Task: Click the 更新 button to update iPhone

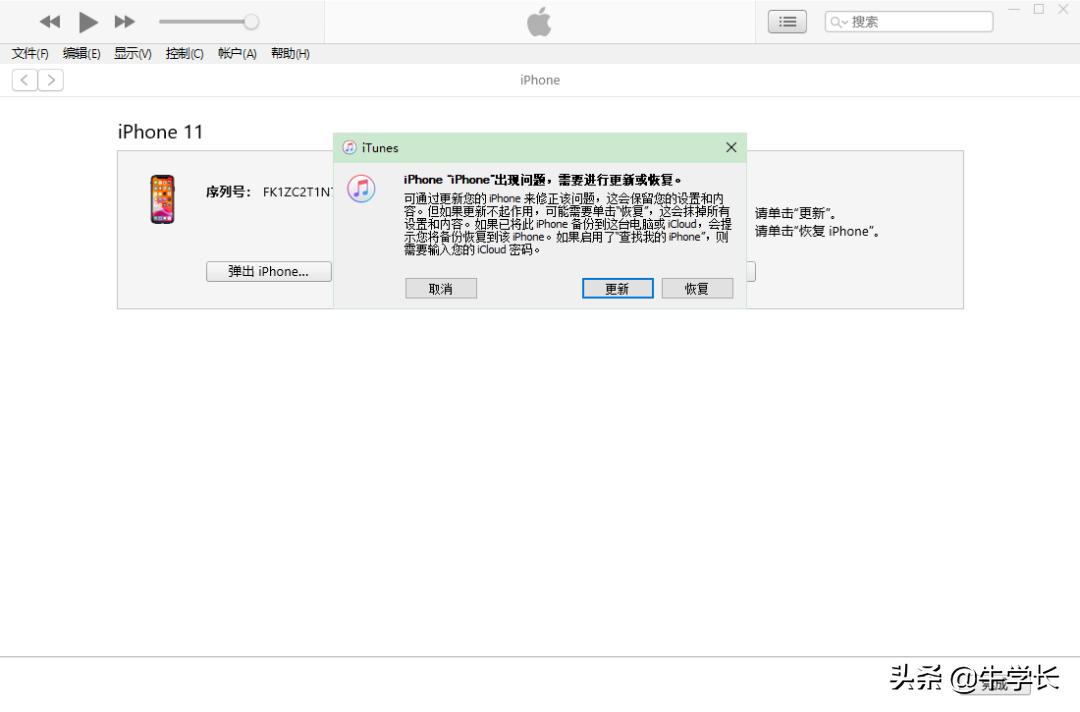Action: (x=617, y=288)
